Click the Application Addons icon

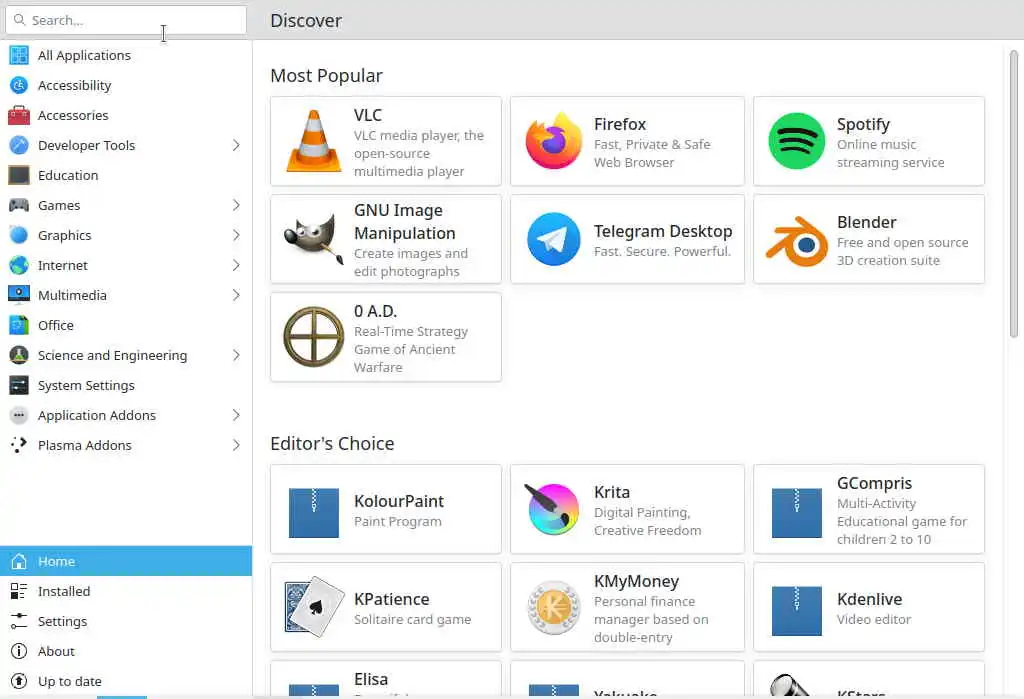click(19, 415)
